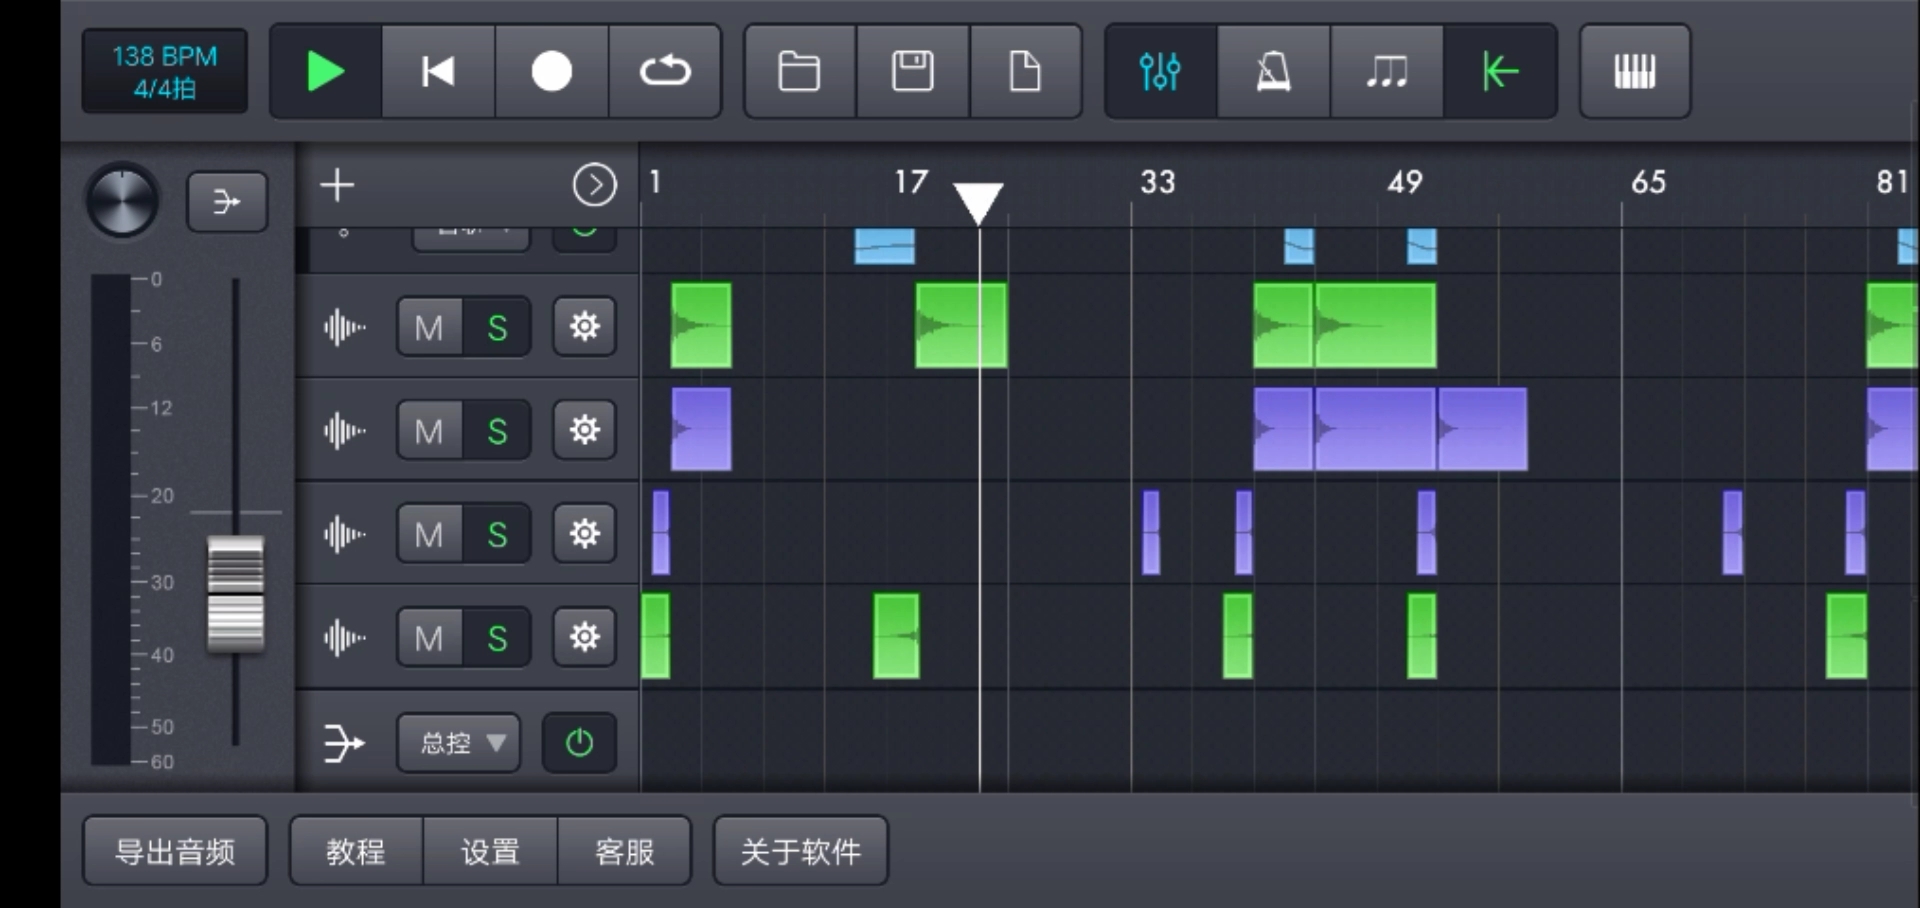Screen dimensions: 1920x908
Task: Jump to bar 65 on the timeline ruler
Action: [1649, 182]
